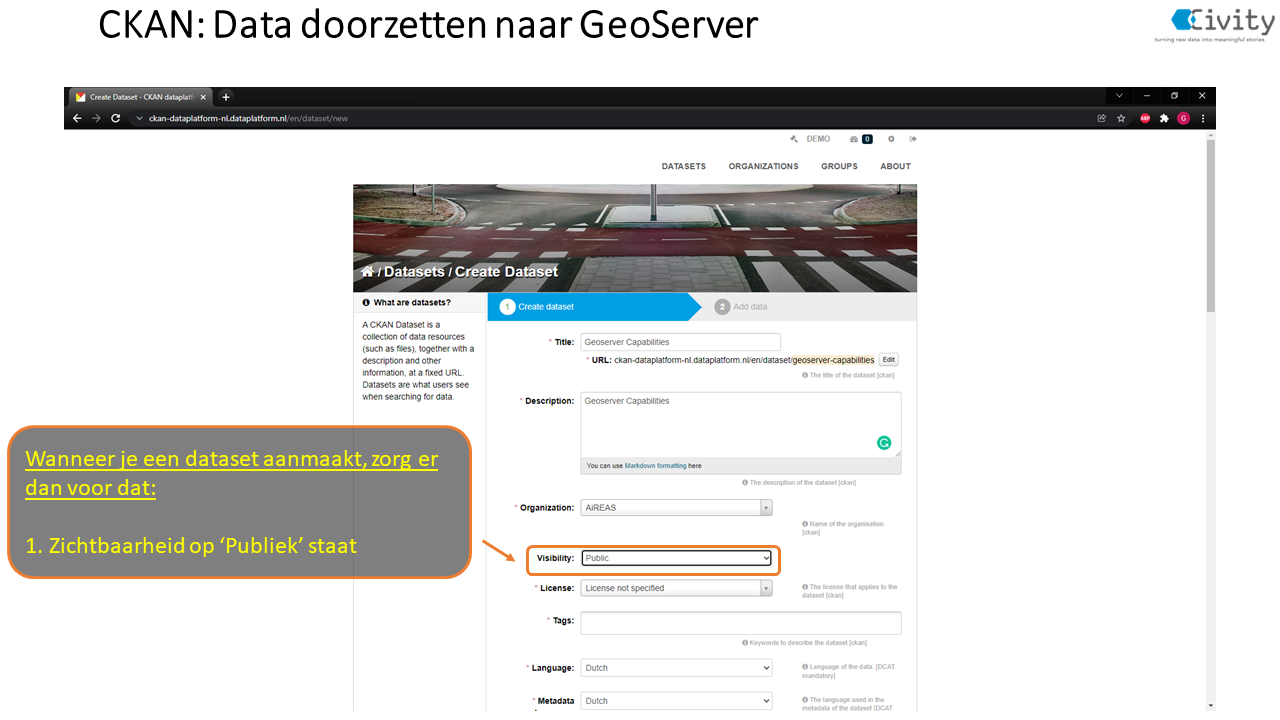Click the Create Dataset breadcrumb link
This screenshot has height=720, width=1280.
pos(507,271)
